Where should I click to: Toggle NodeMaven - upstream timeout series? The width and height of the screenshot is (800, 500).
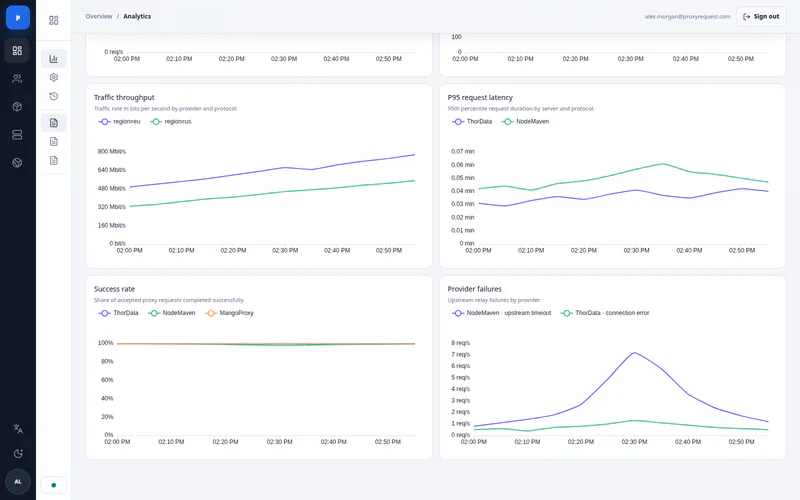tap(502, 313)
